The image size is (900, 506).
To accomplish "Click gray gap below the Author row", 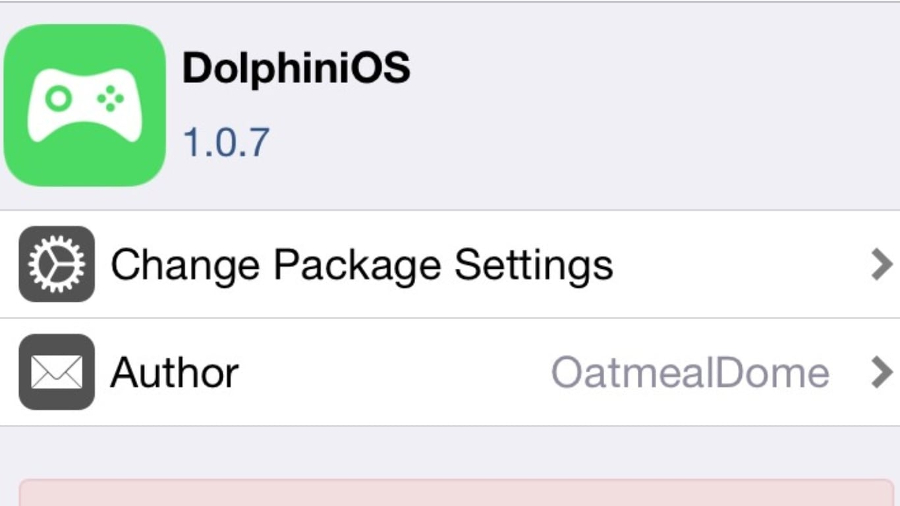I will (450, 450).
